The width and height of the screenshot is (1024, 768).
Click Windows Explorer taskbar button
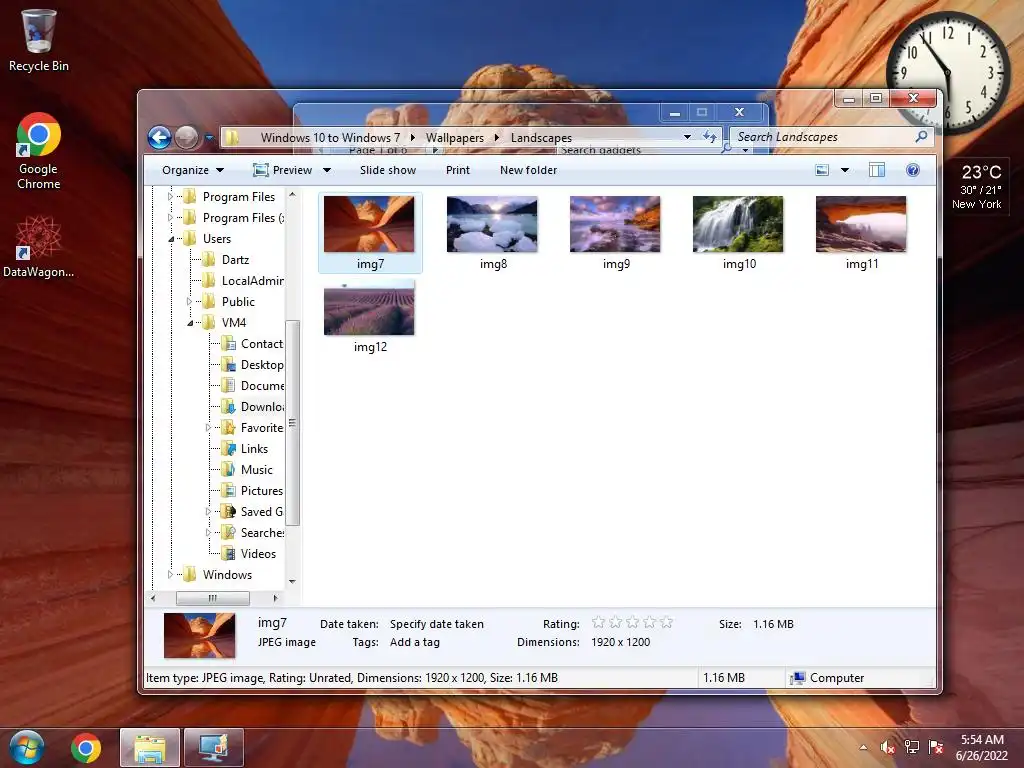[x=150, y=748]
